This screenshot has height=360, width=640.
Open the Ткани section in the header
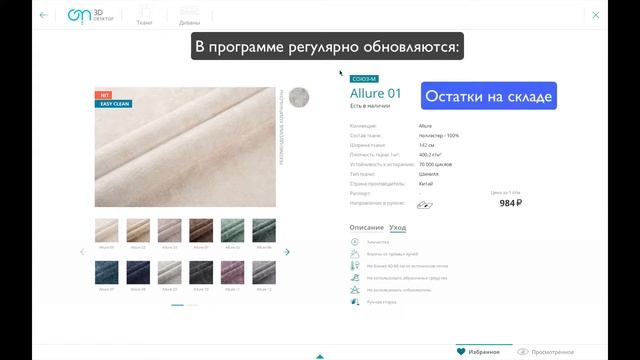pos(144,16)
